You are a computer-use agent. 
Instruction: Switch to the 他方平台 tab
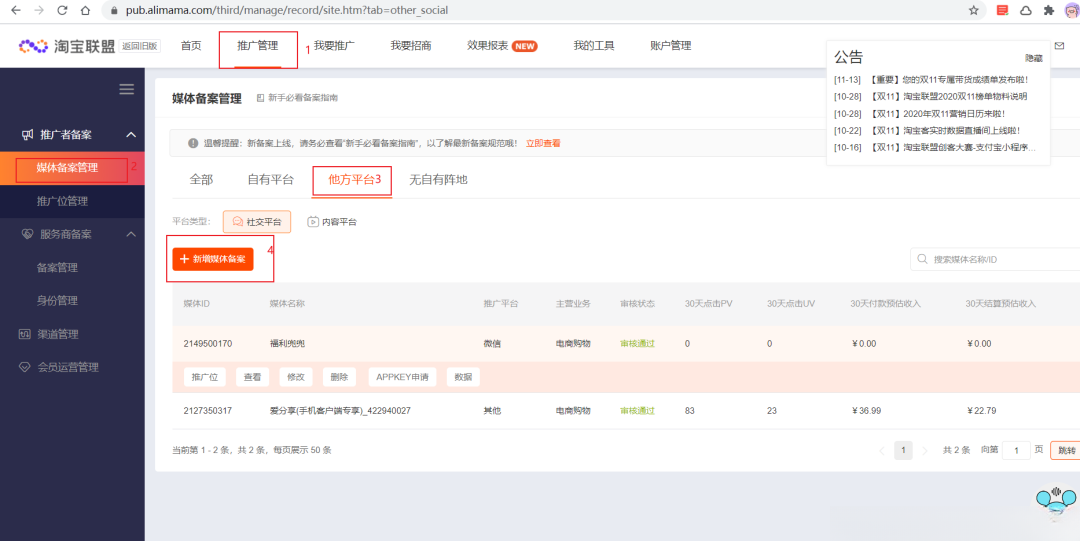(x=351, y=180)
